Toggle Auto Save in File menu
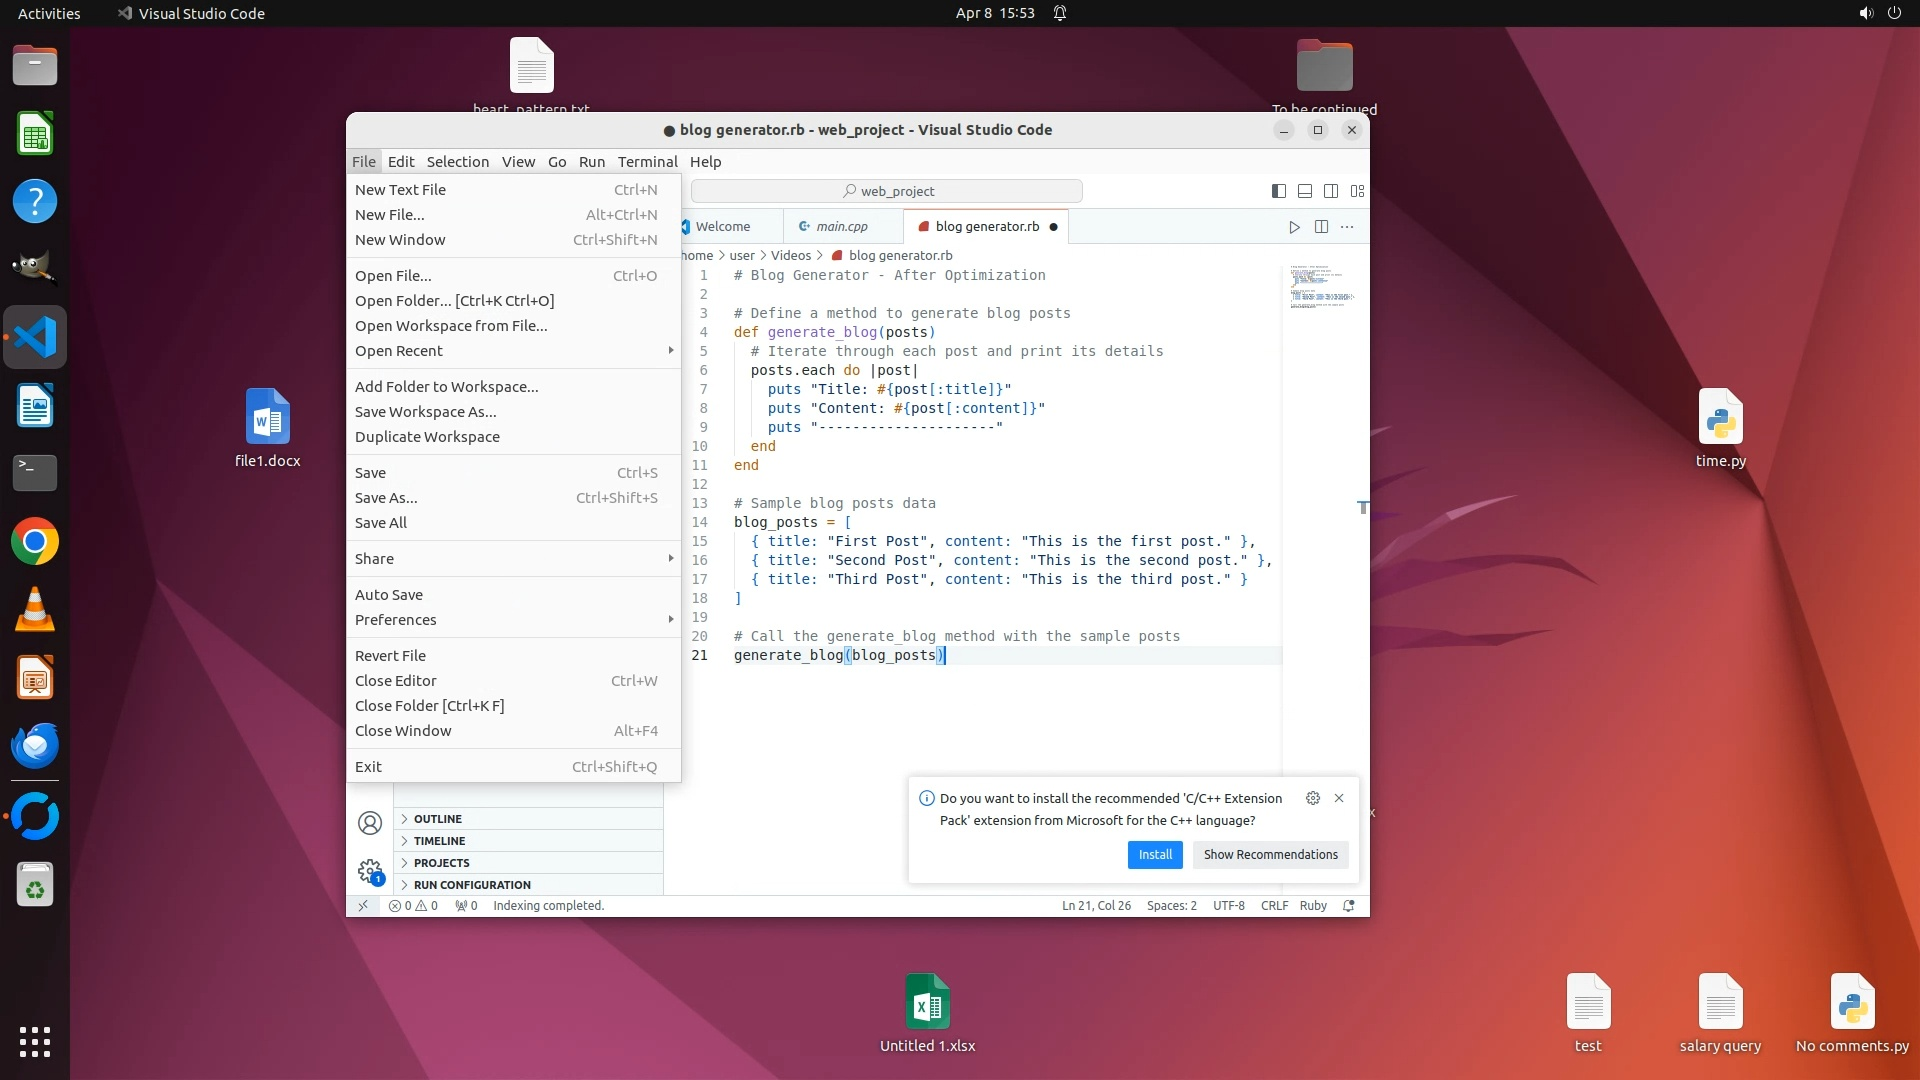 pos(389,595)
